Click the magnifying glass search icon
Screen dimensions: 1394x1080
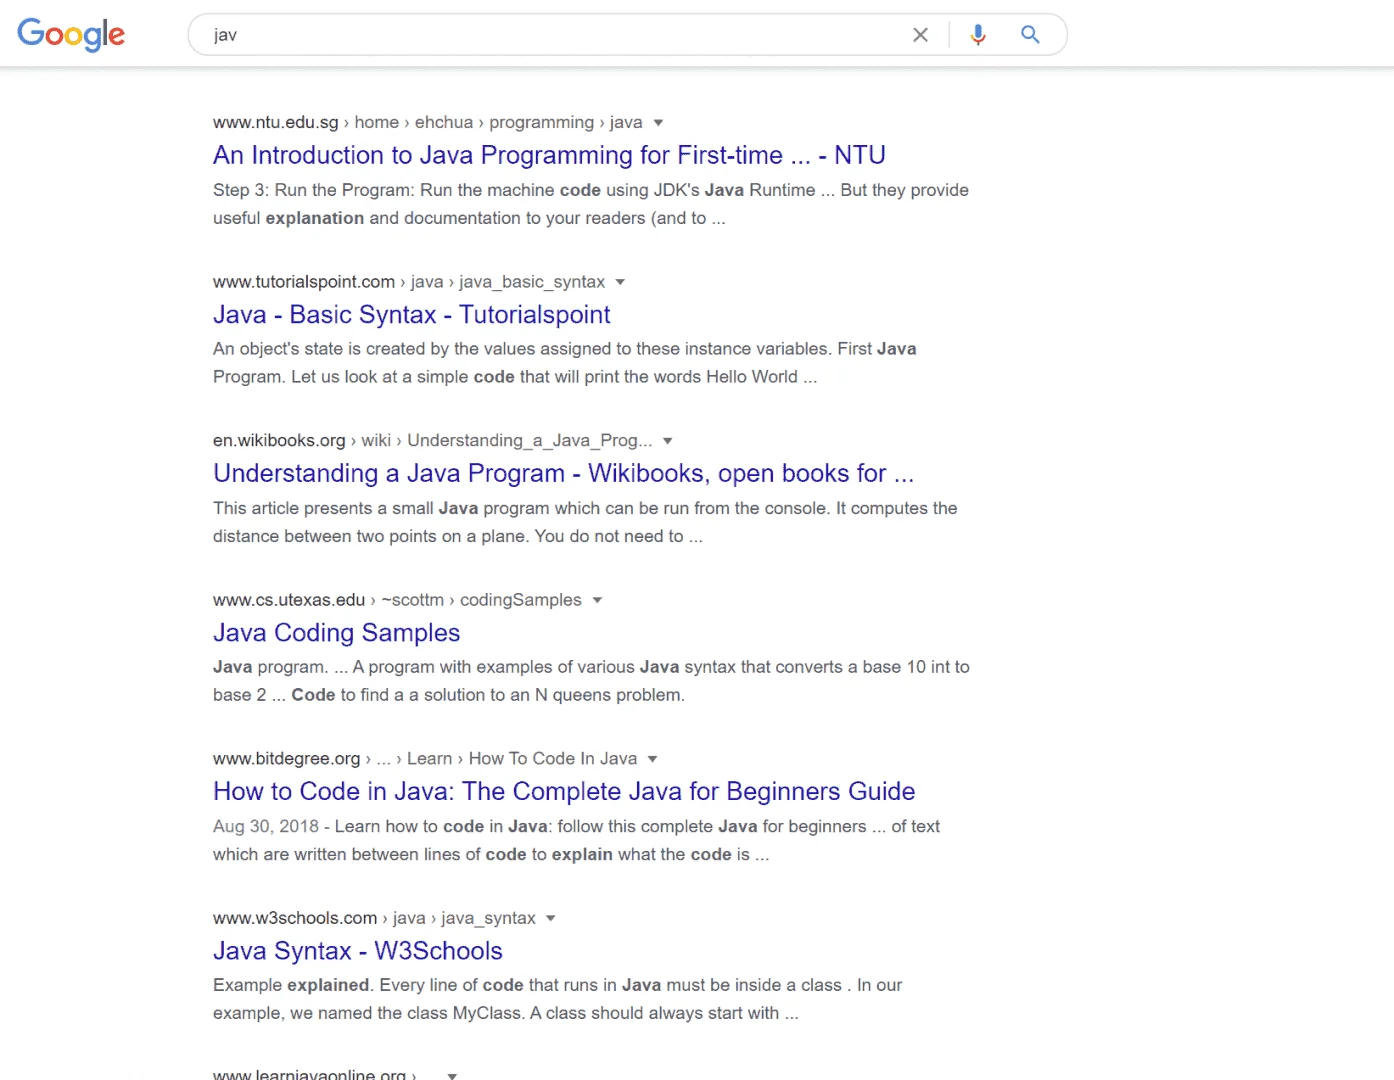(1030, 35)
